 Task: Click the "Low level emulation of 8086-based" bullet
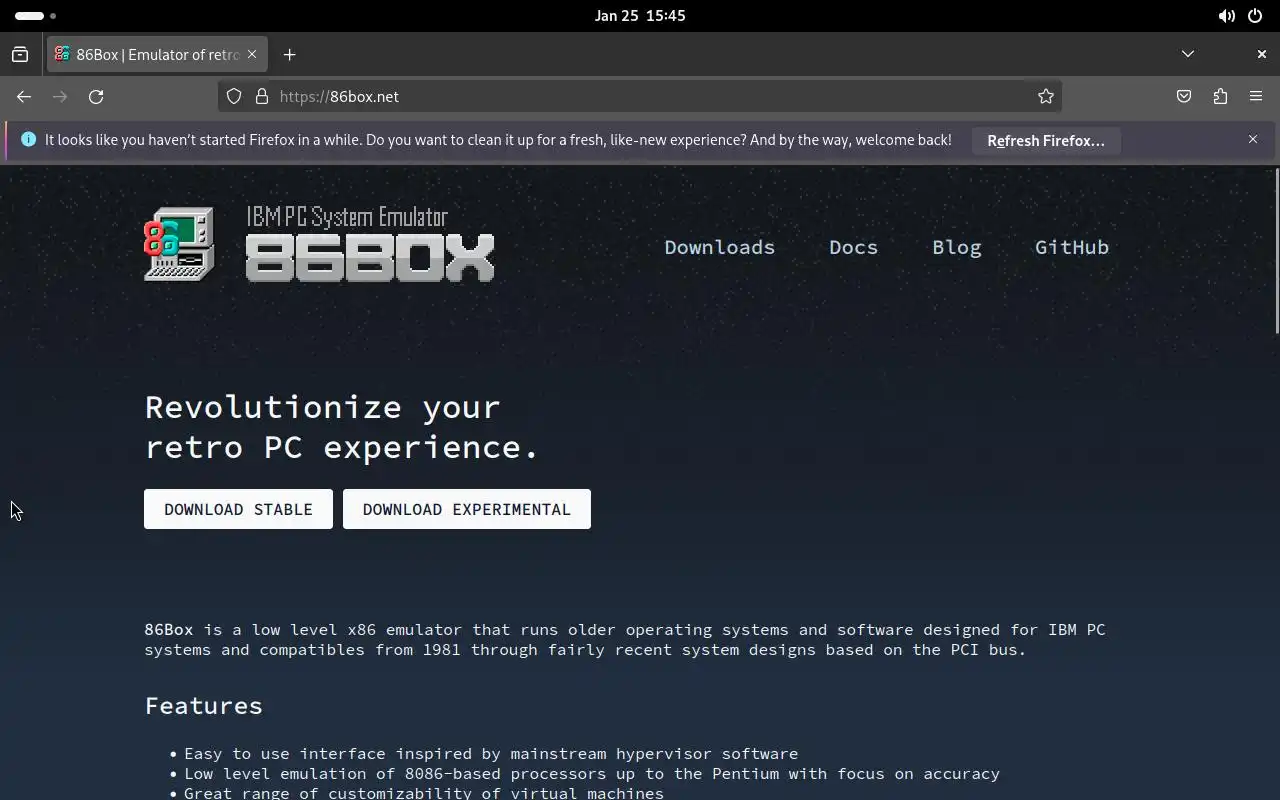point(592,774)
